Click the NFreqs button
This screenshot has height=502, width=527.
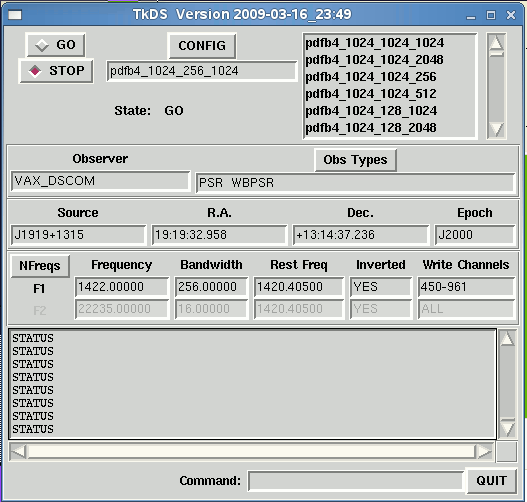(x=40, y=266)
